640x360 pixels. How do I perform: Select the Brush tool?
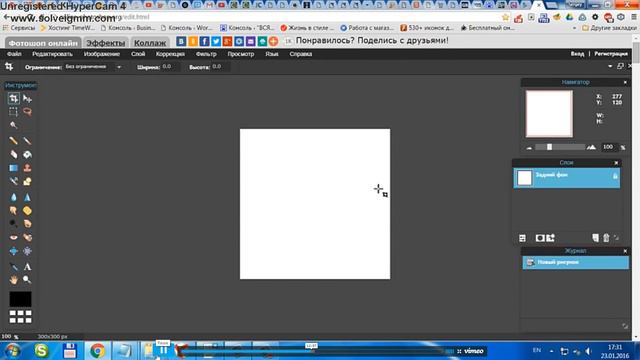(x=27, y=141)
